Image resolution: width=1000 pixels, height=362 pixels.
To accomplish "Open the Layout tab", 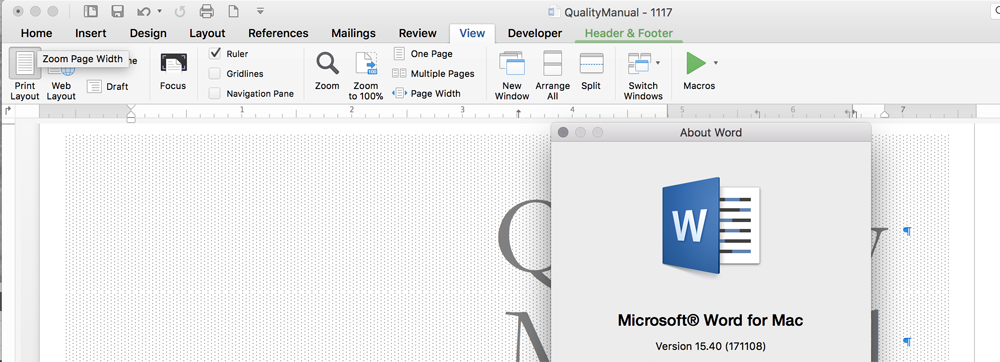I will [207, 33].
